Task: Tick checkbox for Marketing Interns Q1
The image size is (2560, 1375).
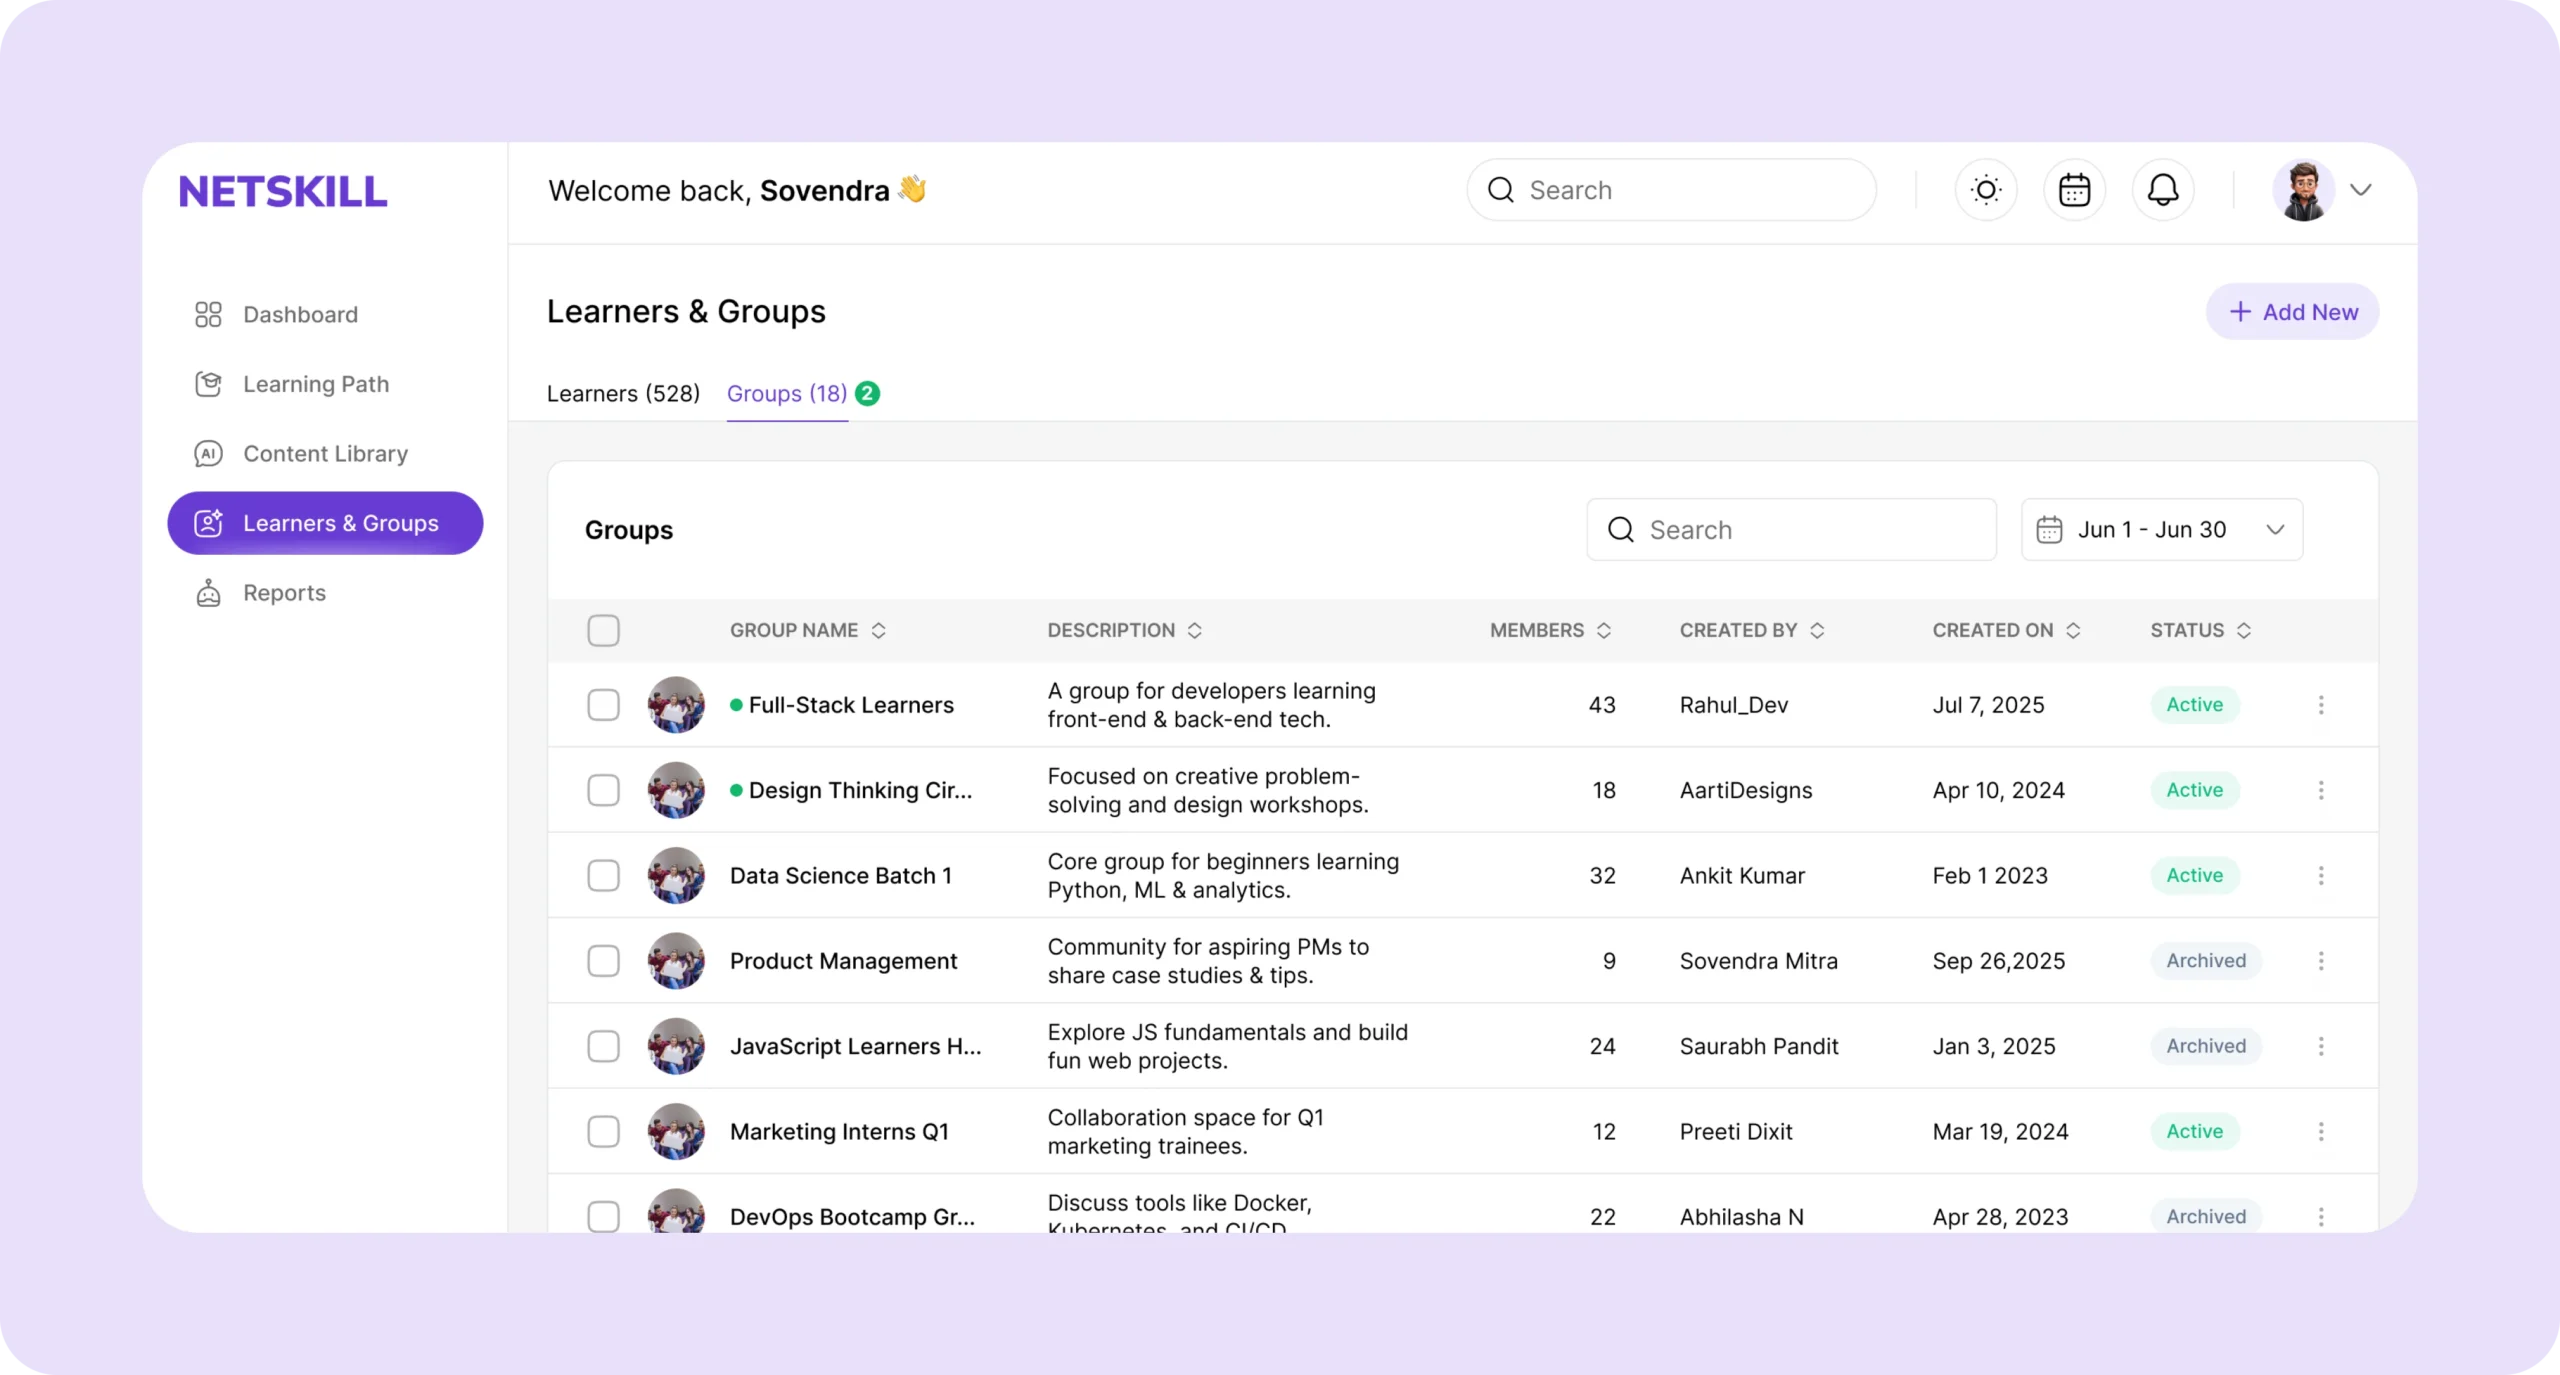Action: [x=603, y=1132]
